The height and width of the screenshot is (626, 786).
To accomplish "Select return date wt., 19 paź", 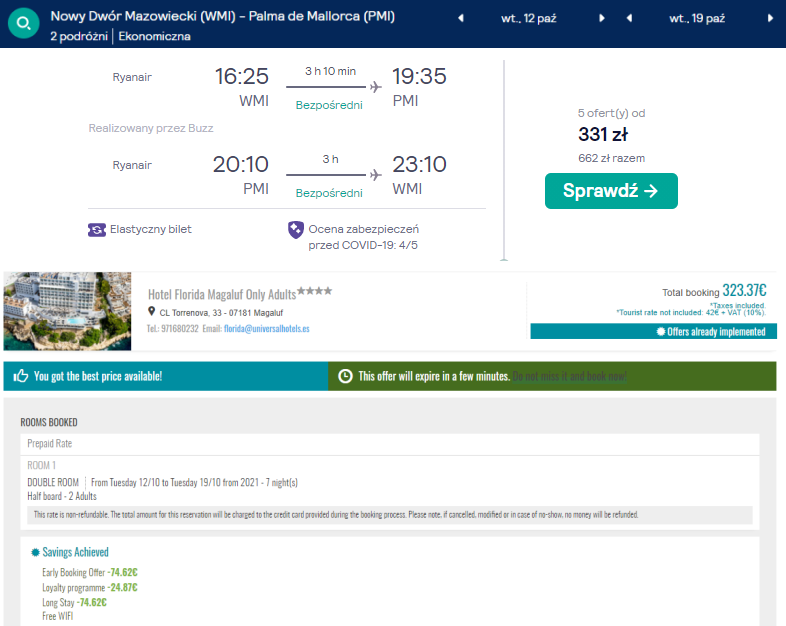I will [x=697, y=19].
